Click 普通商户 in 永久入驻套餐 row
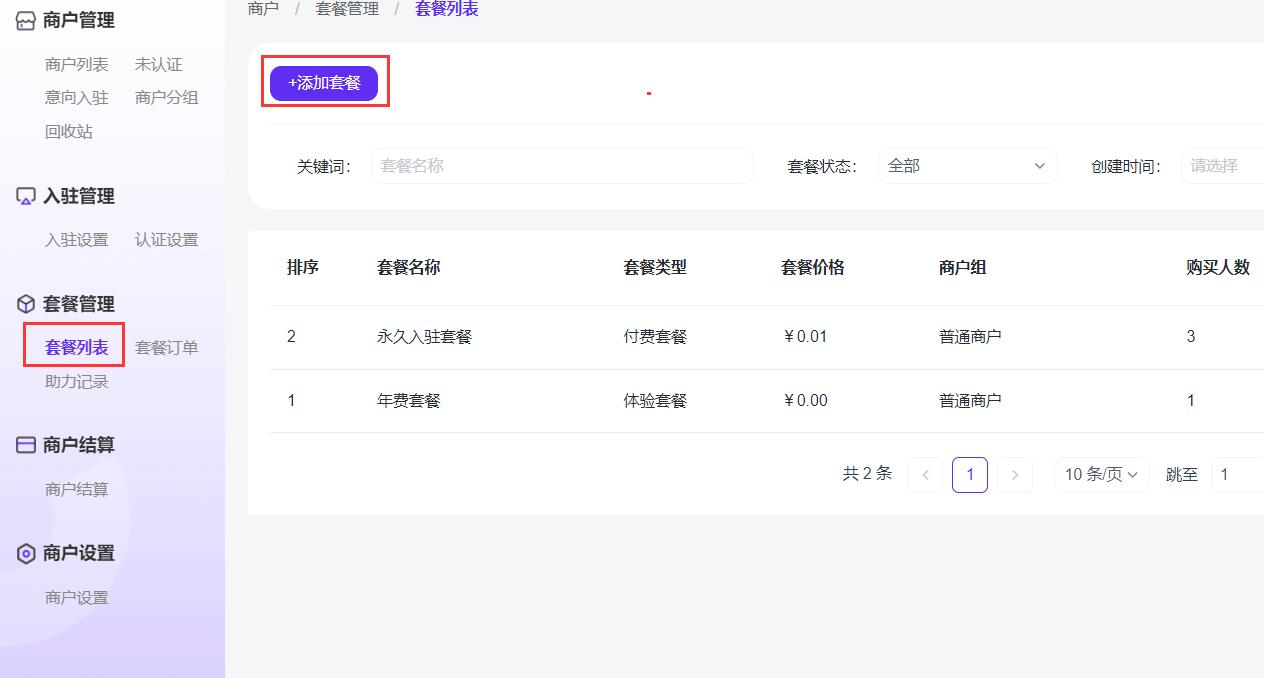1264x678 pixels. coord(970,337)
